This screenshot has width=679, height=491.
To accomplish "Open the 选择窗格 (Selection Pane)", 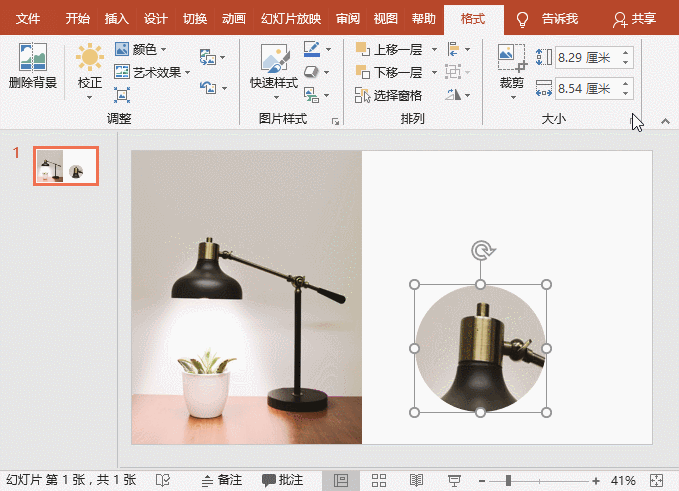I will [390, 95].
